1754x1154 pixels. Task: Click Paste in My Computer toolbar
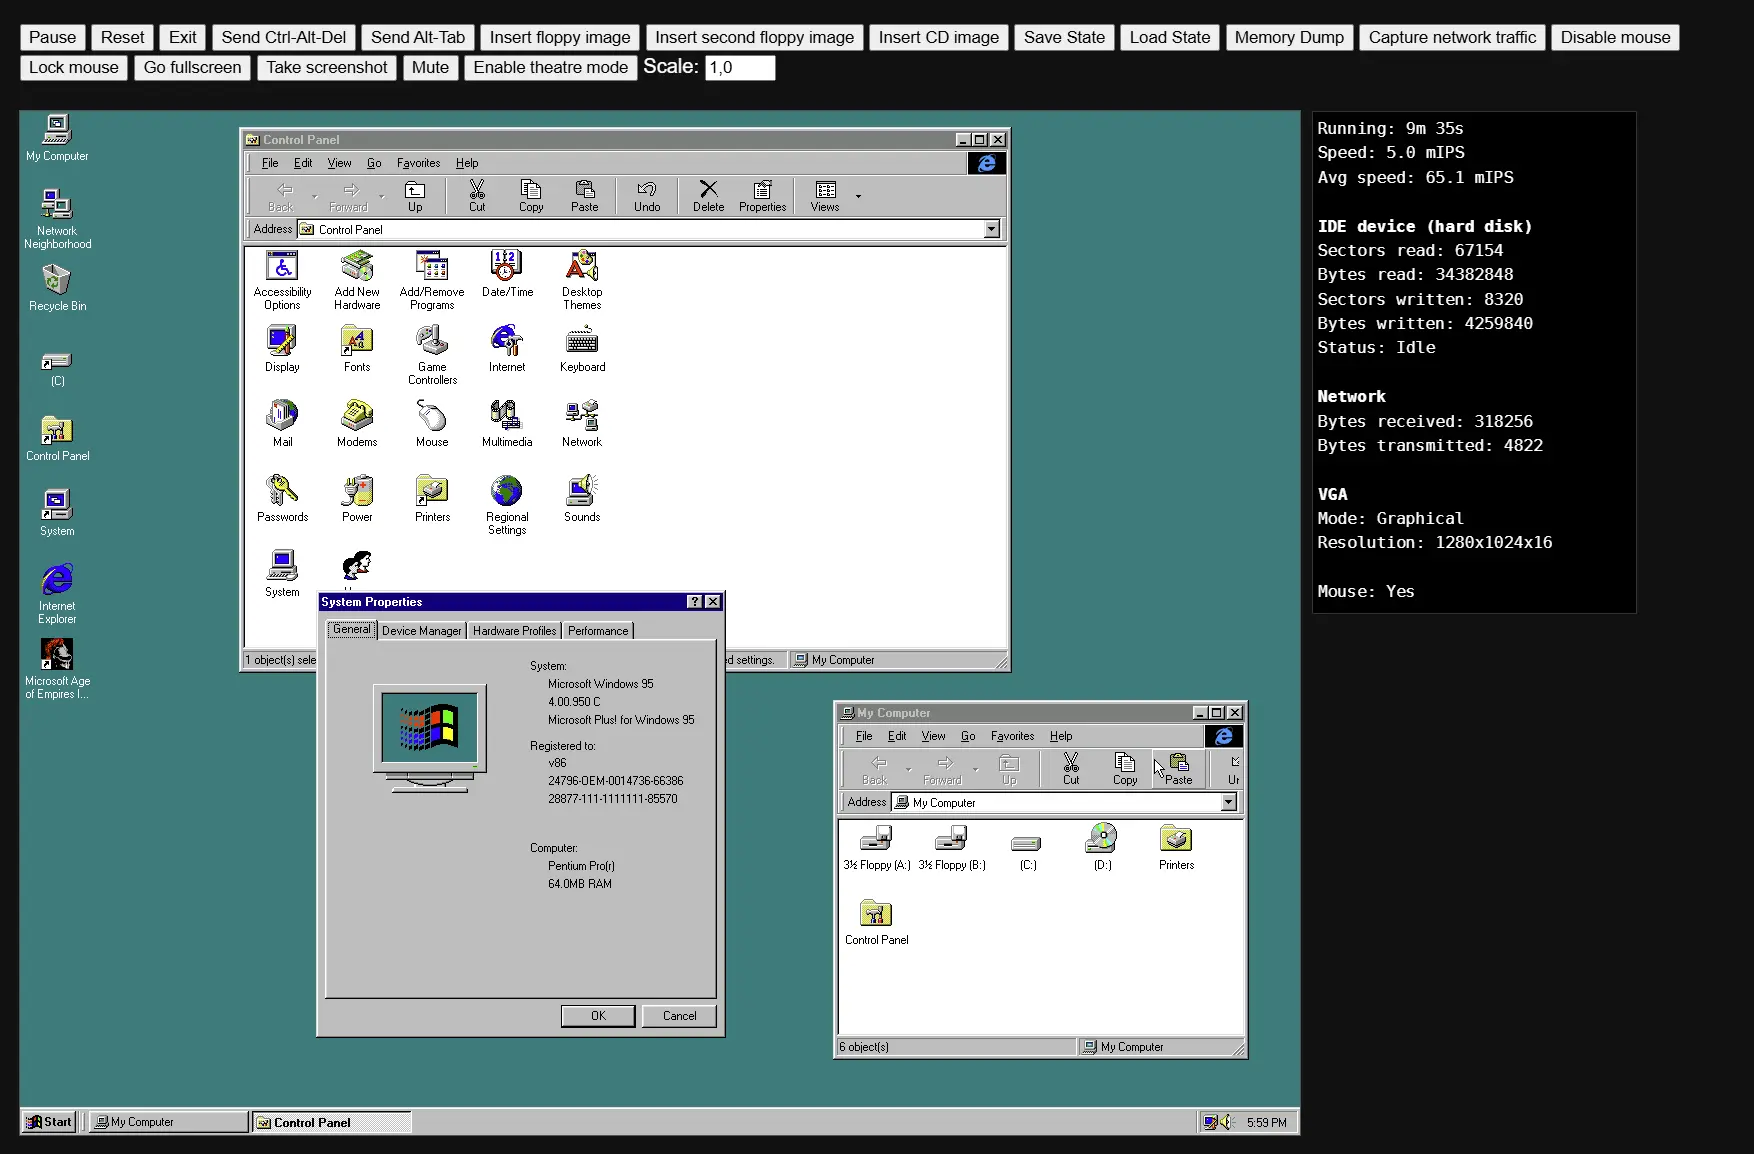pos(1179,769)
